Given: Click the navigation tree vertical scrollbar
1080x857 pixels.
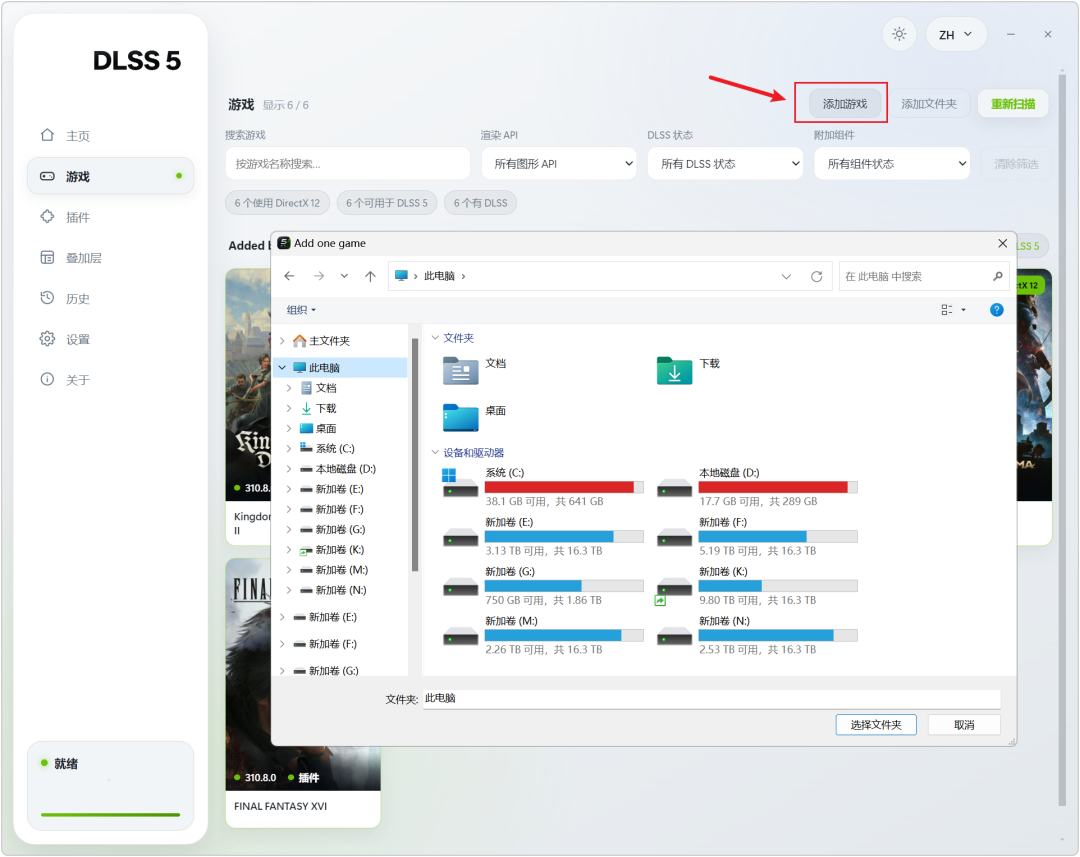Looking at the screenshot, I should (x=415, y=455).
